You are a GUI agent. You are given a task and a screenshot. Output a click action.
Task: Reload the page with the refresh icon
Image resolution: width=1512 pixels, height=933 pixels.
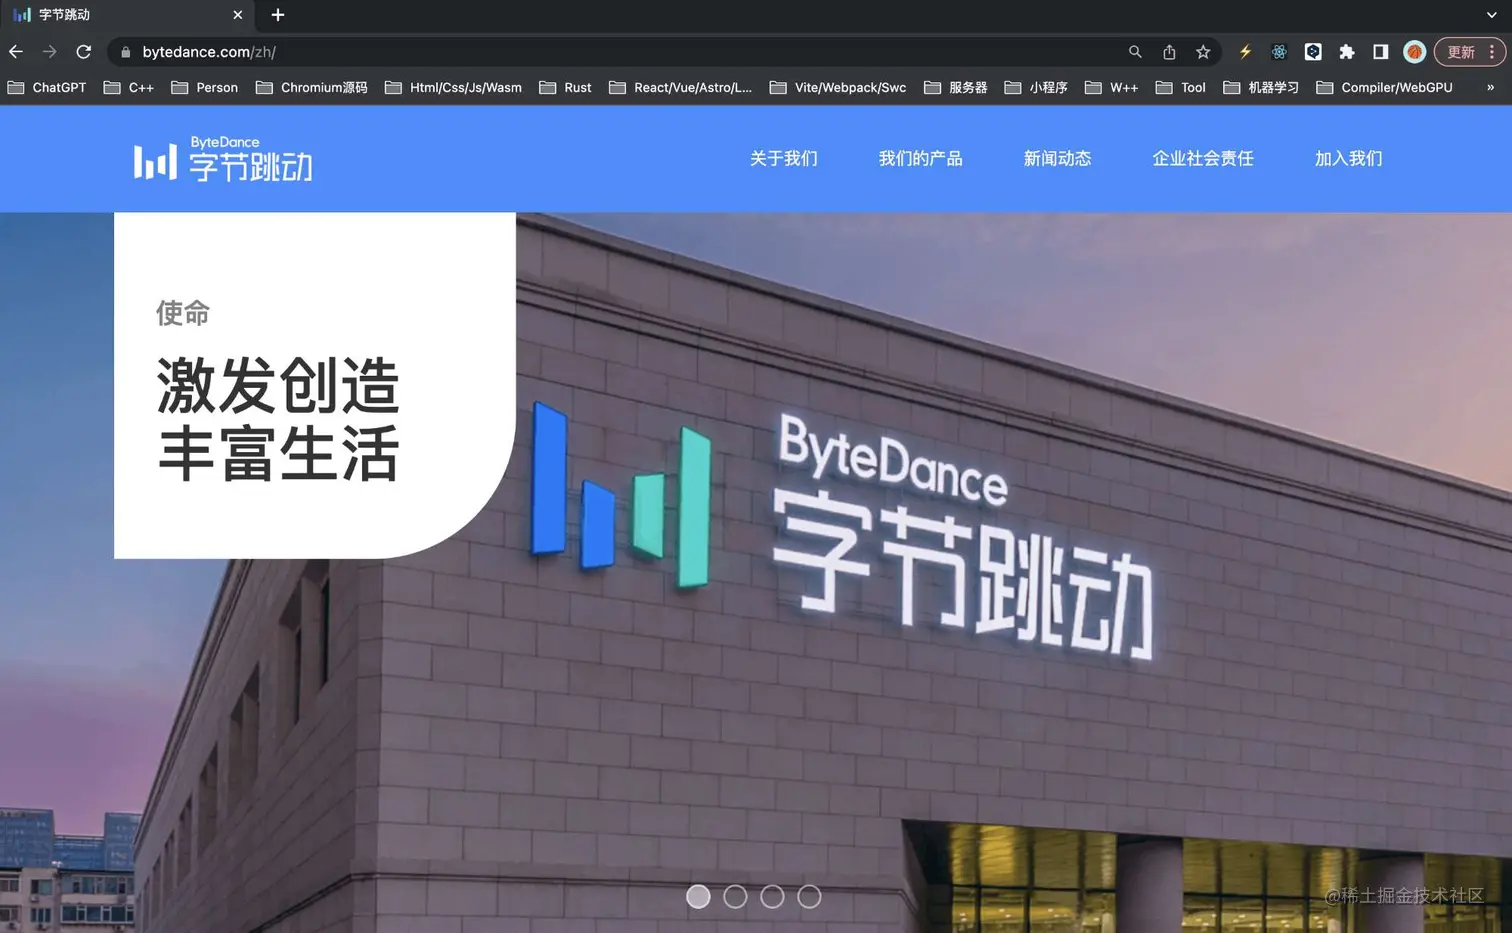pyautogui.click(x=84, y=52)
